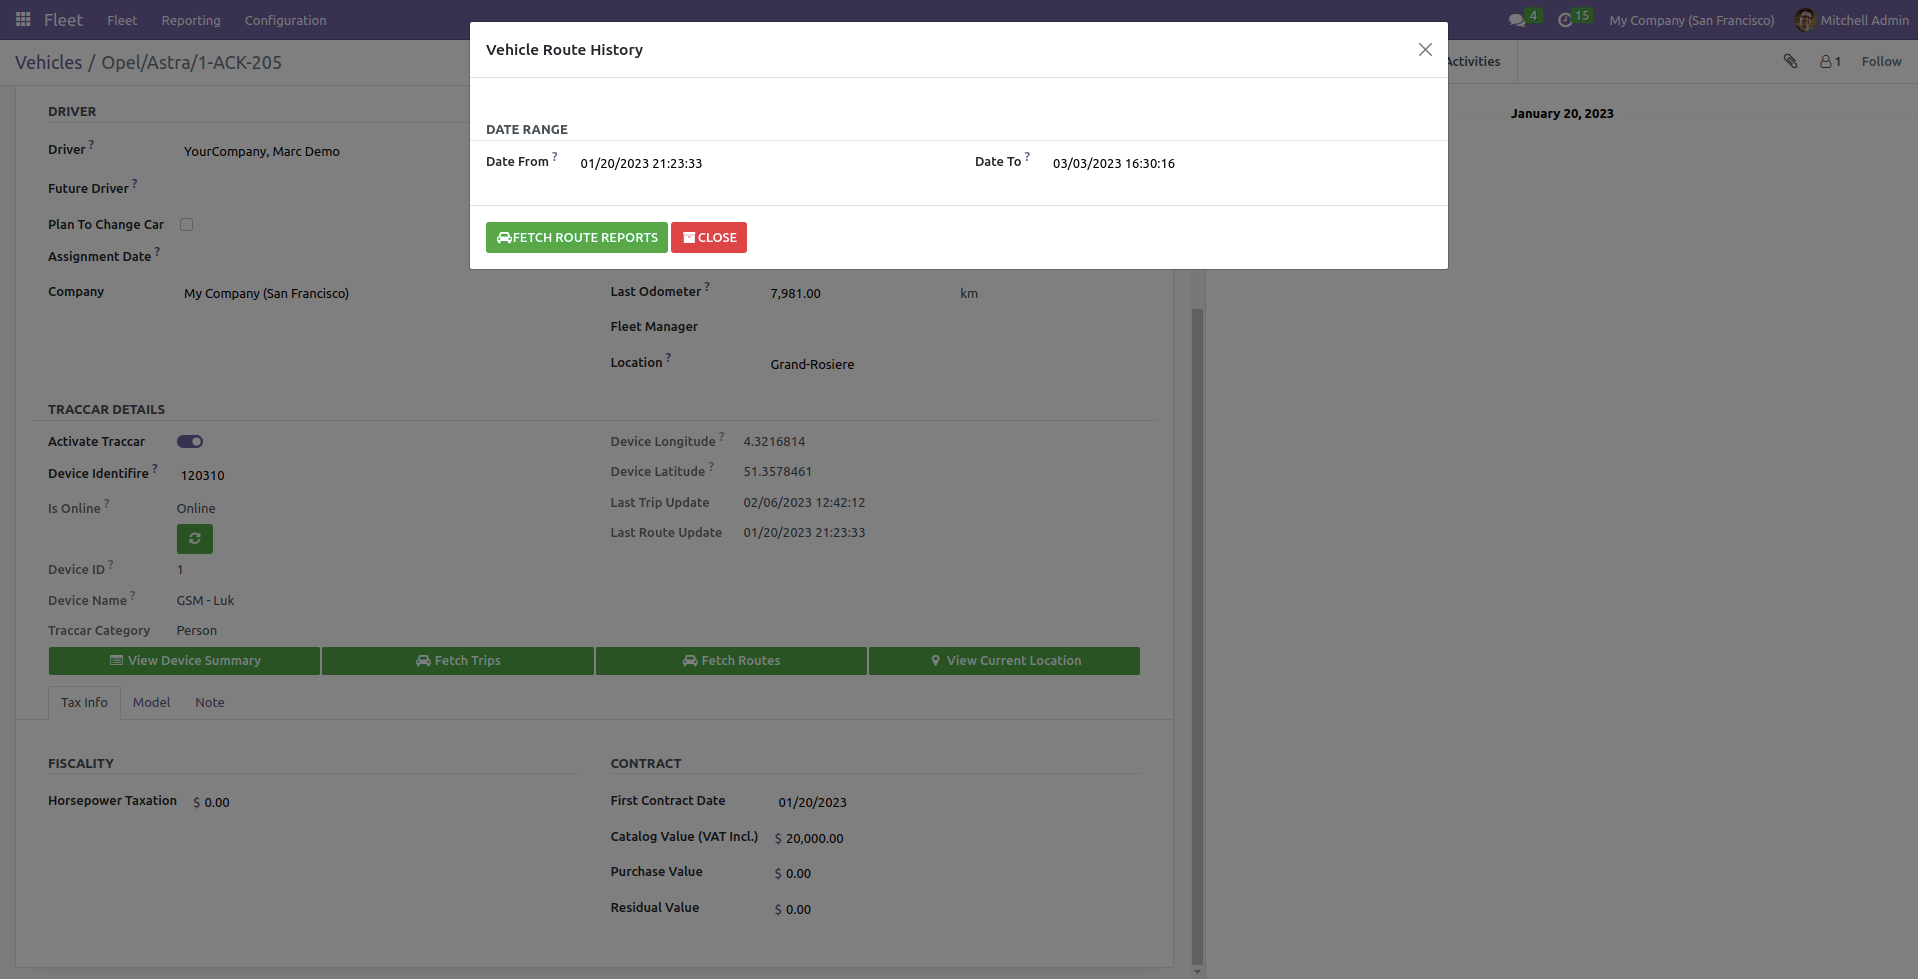Toggle the Activate Traccar switch
Viewport: 1918px width, 979px height.
190,442
